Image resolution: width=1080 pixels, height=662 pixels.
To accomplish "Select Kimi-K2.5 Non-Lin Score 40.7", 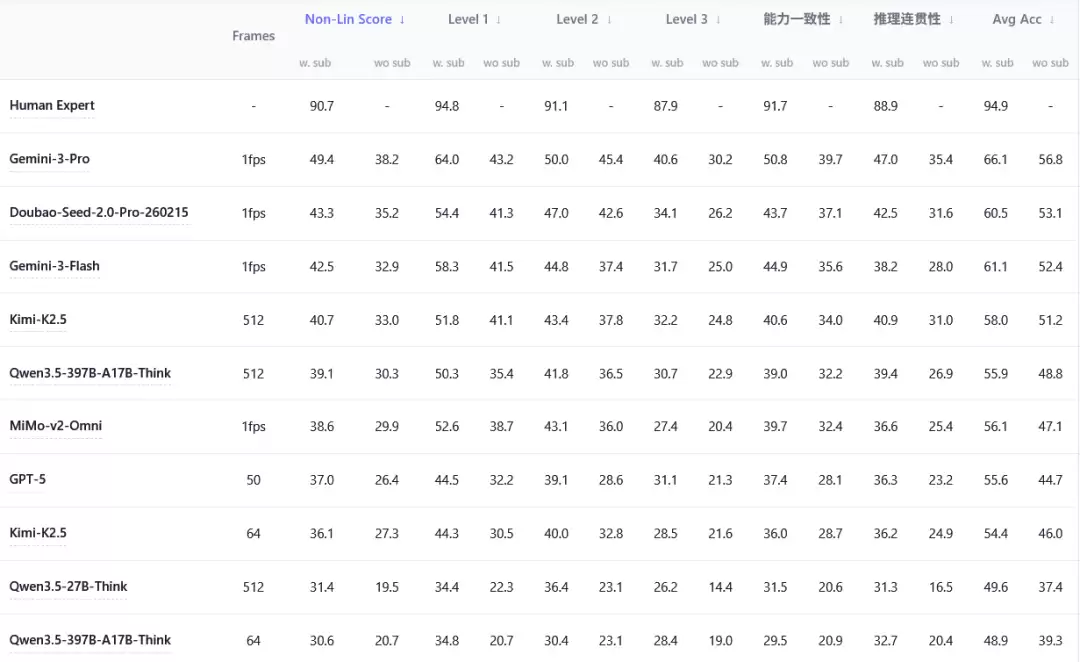I will coord(322,320).
